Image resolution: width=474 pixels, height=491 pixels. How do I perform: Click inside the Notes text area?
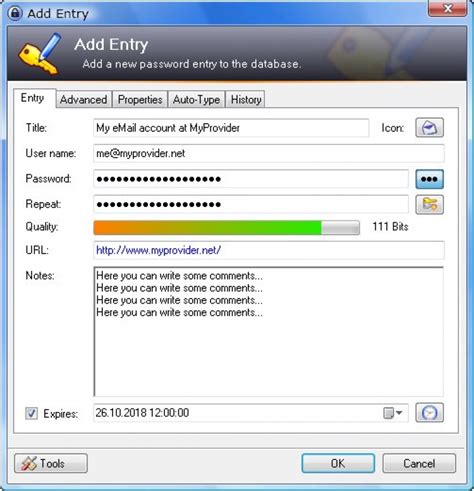269,332
